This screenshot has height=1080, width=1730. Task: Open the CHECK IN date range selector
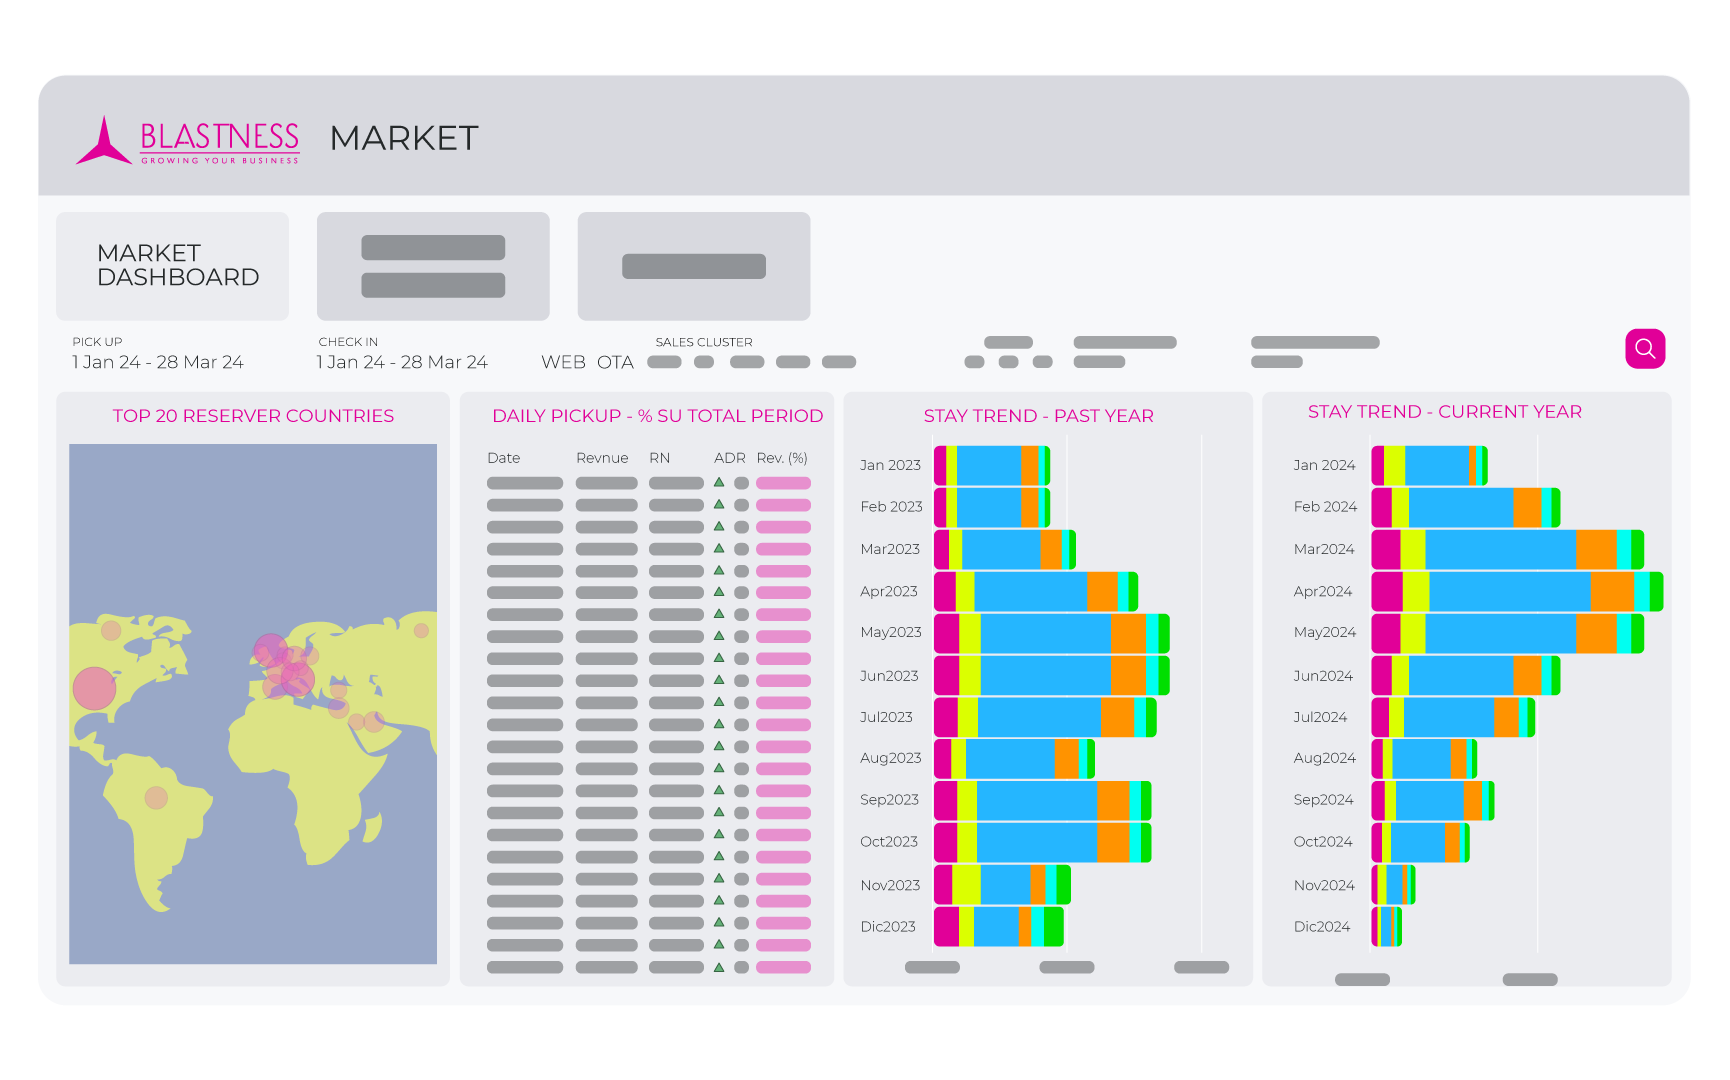pos(402,362)
